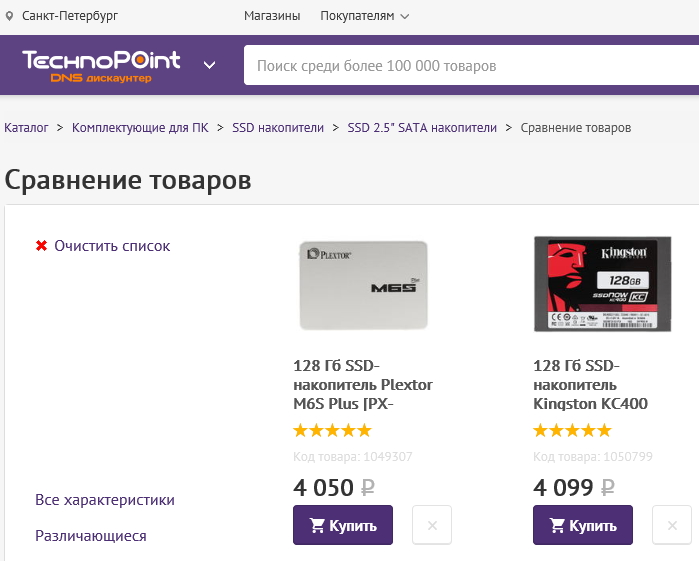
Task: Show Все характеристики comparison view
Action: tap(105, 500)
